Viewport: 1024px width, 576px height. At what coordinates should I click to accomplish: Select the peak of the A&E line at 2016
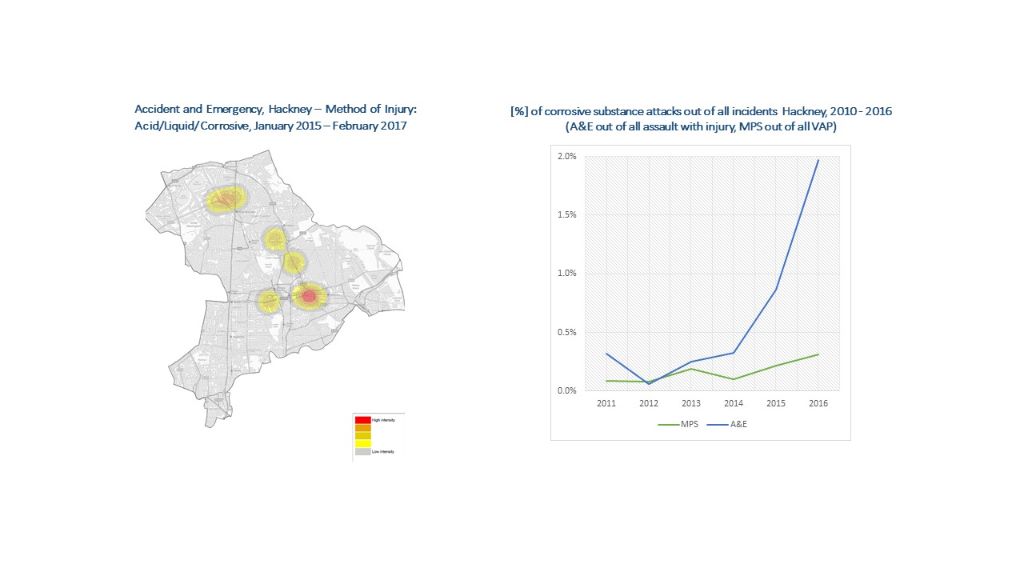click(819, 160)
